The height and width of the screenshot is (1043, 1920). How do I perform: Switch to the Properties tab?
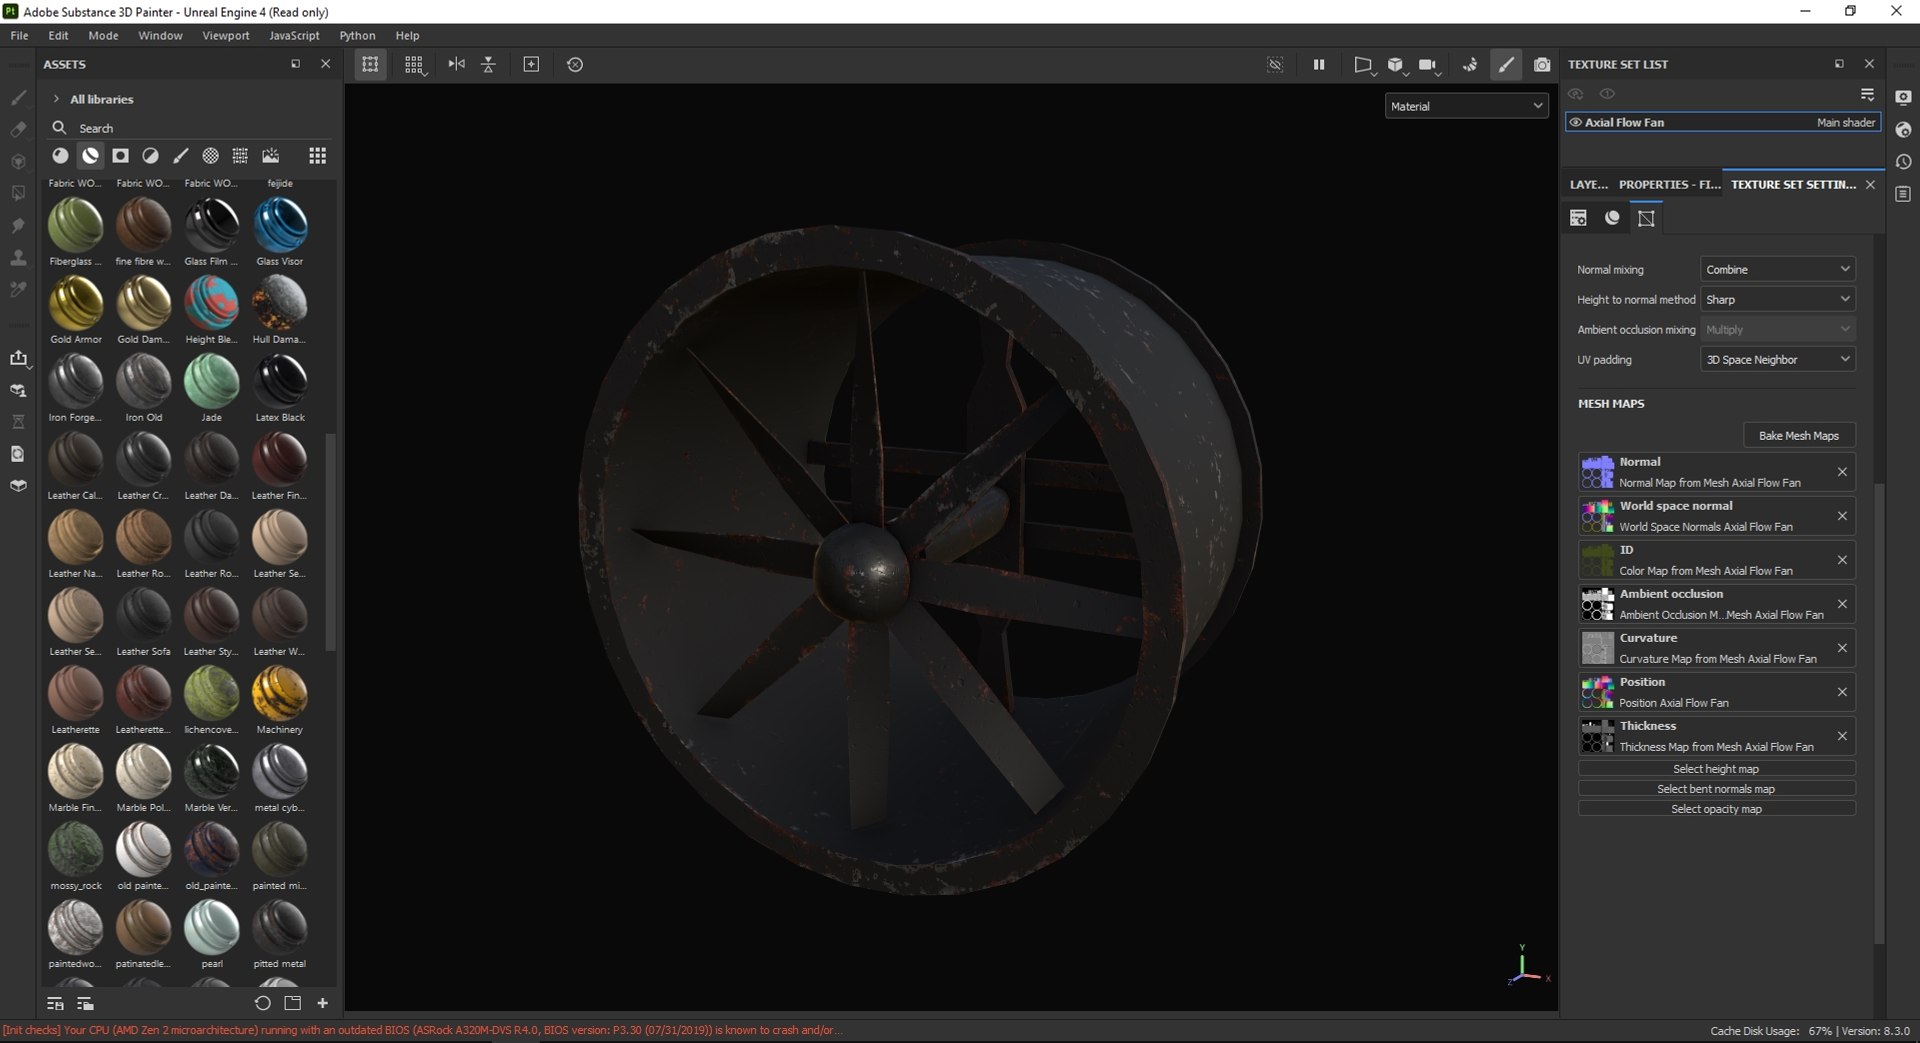(x=1669, y=185)
